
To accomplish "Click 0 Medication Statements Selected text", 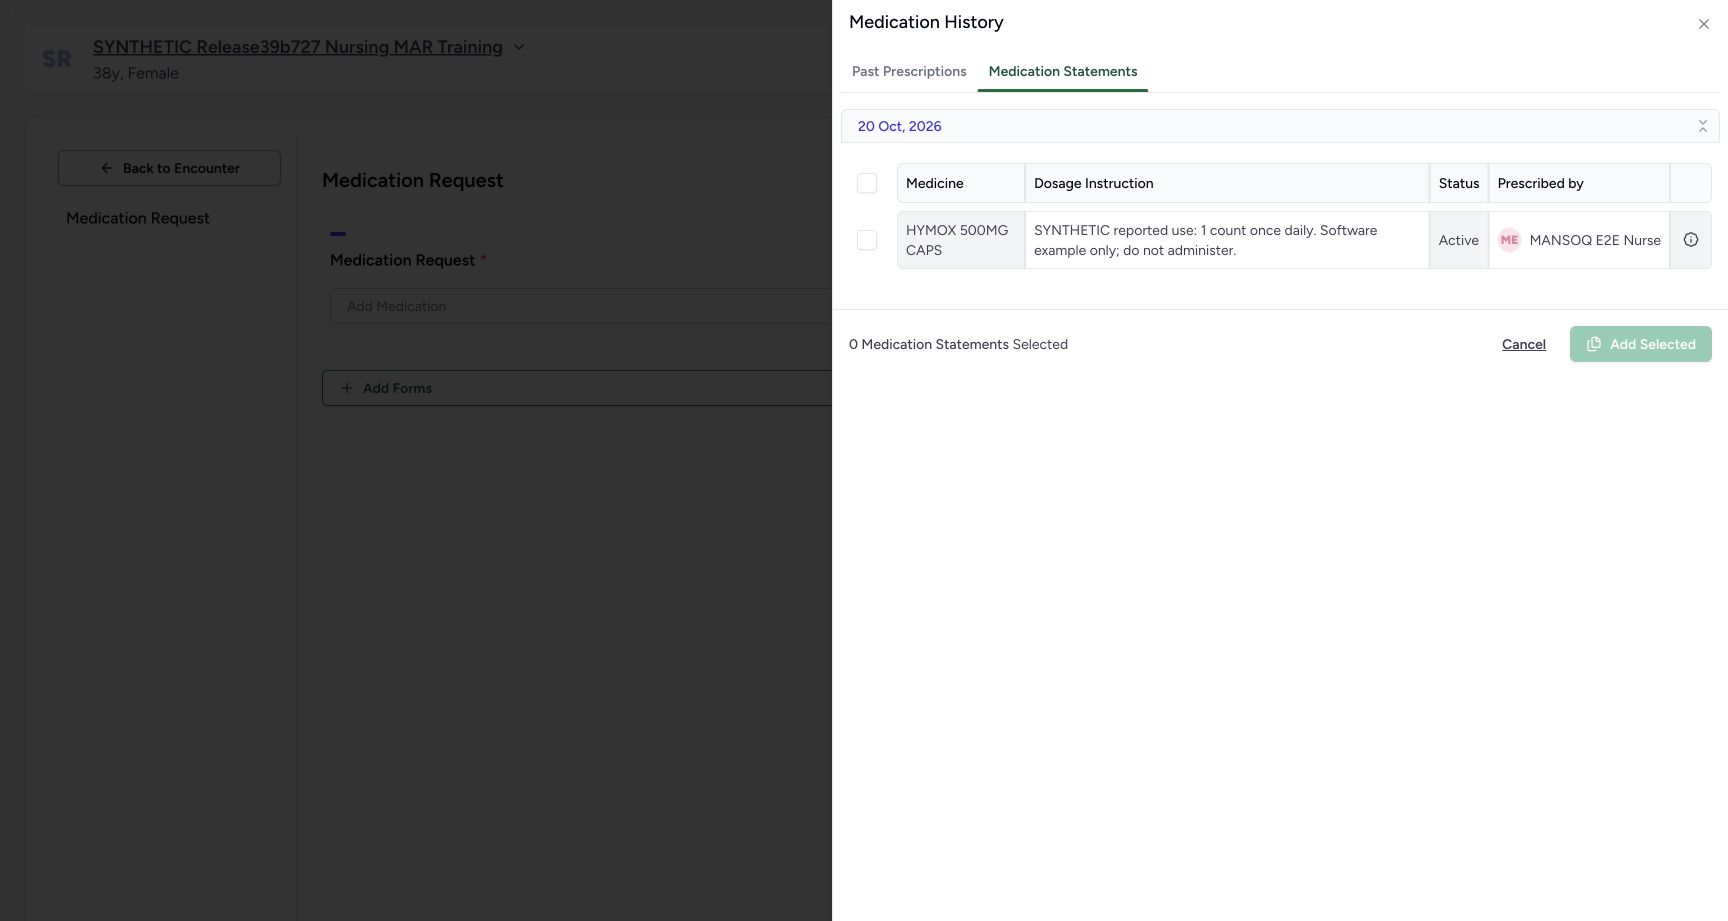I will pyautogui.click(x=958, y=344).
